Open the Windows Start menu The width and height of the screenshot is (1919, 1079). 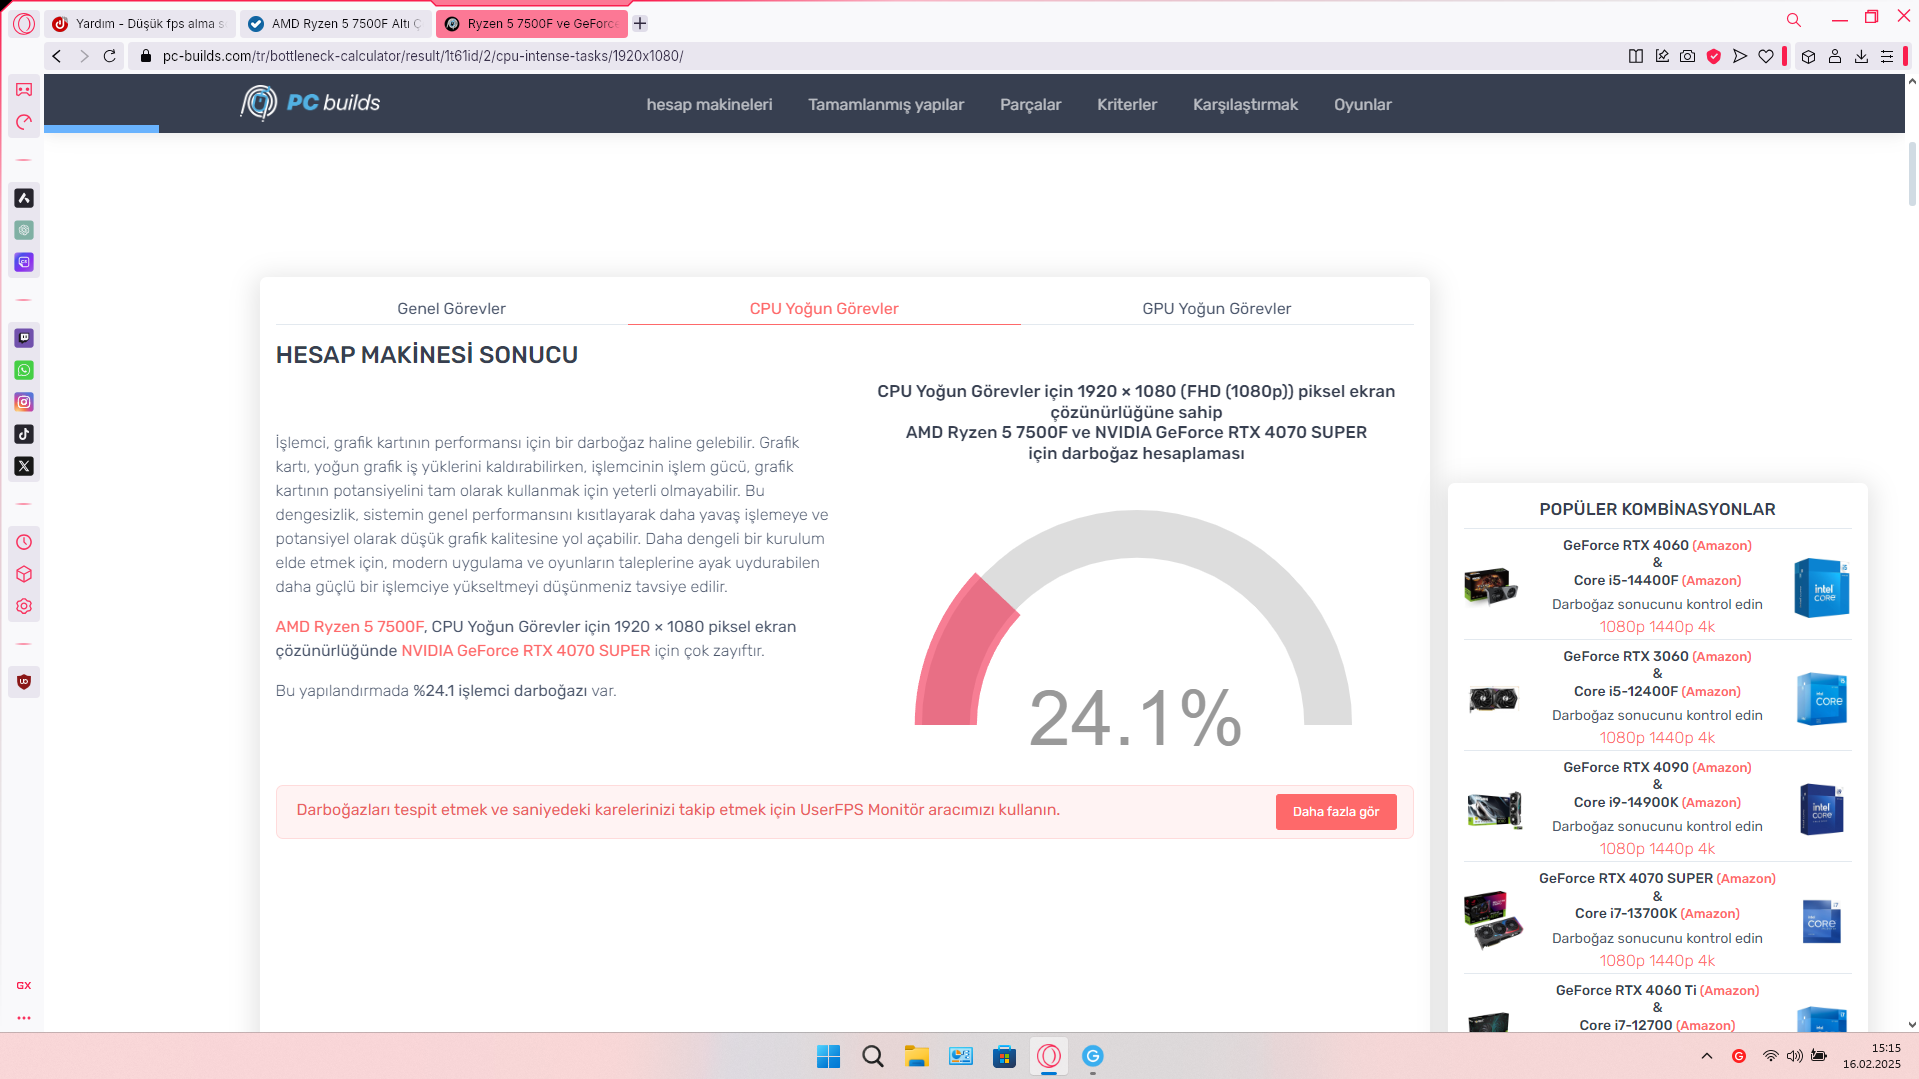[828, 1056]
